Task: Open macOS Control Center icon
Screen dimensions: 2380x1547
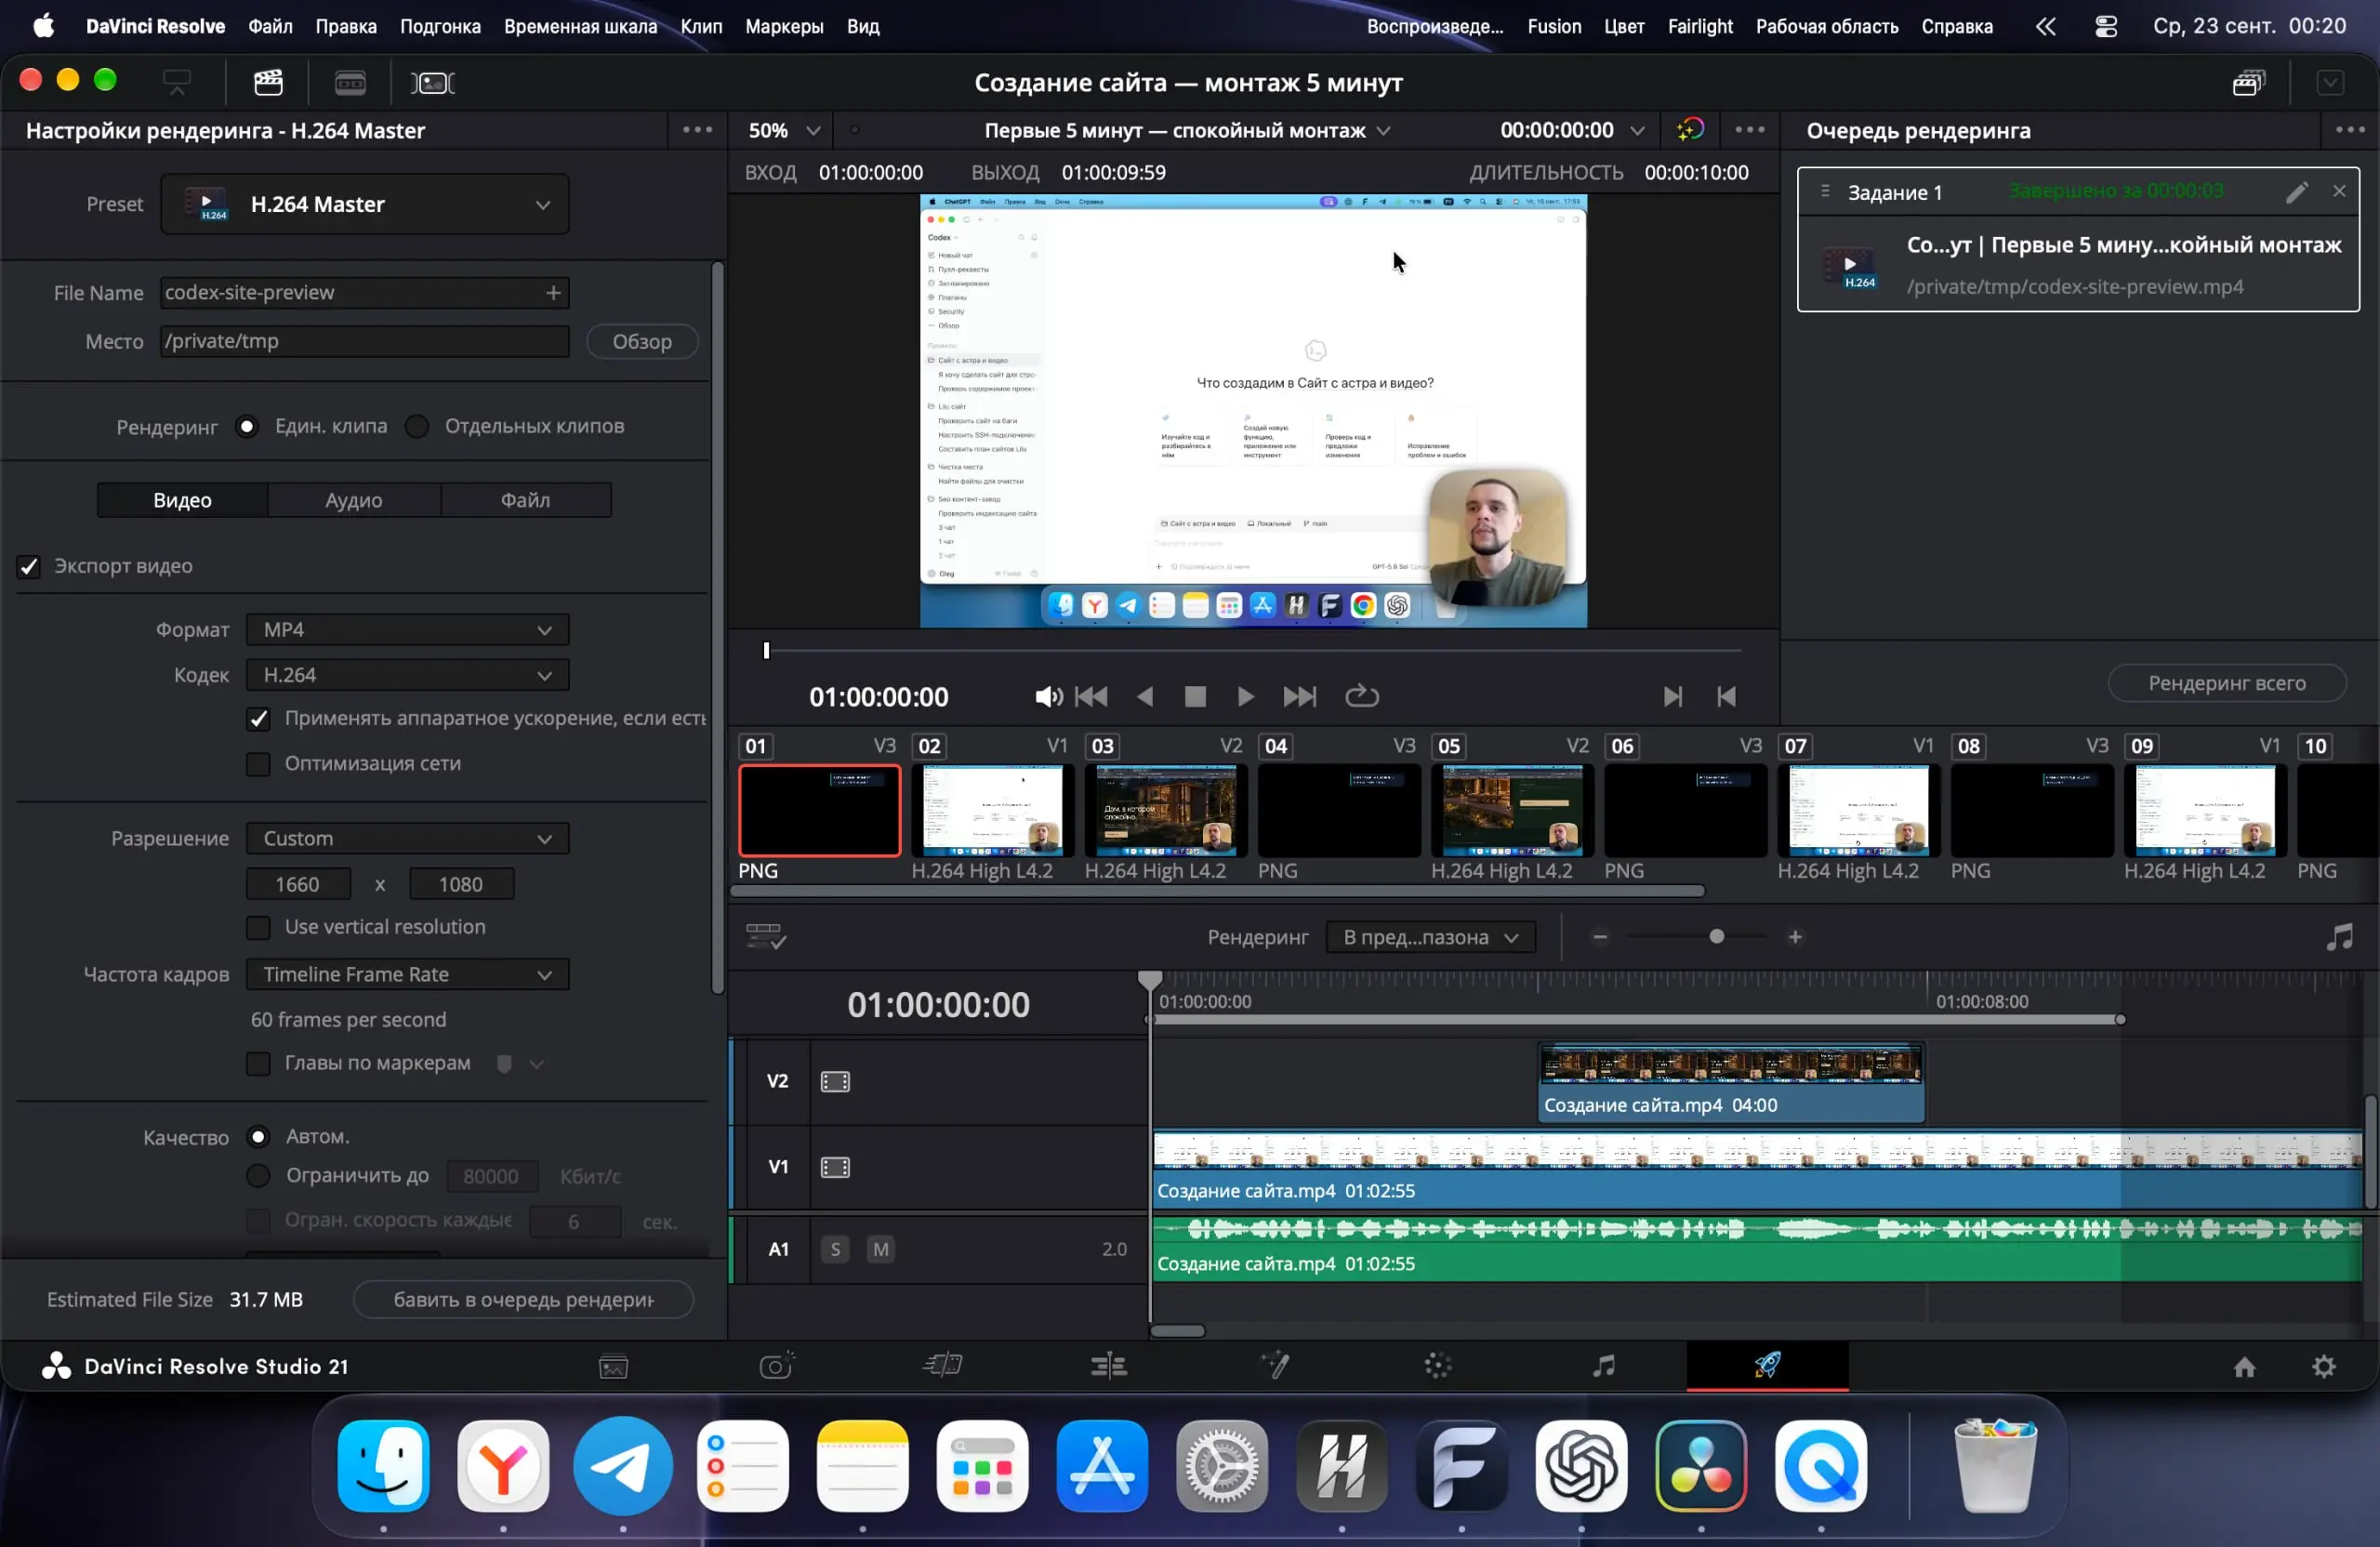Action: pyautogui.click(x=2106, y=26)
